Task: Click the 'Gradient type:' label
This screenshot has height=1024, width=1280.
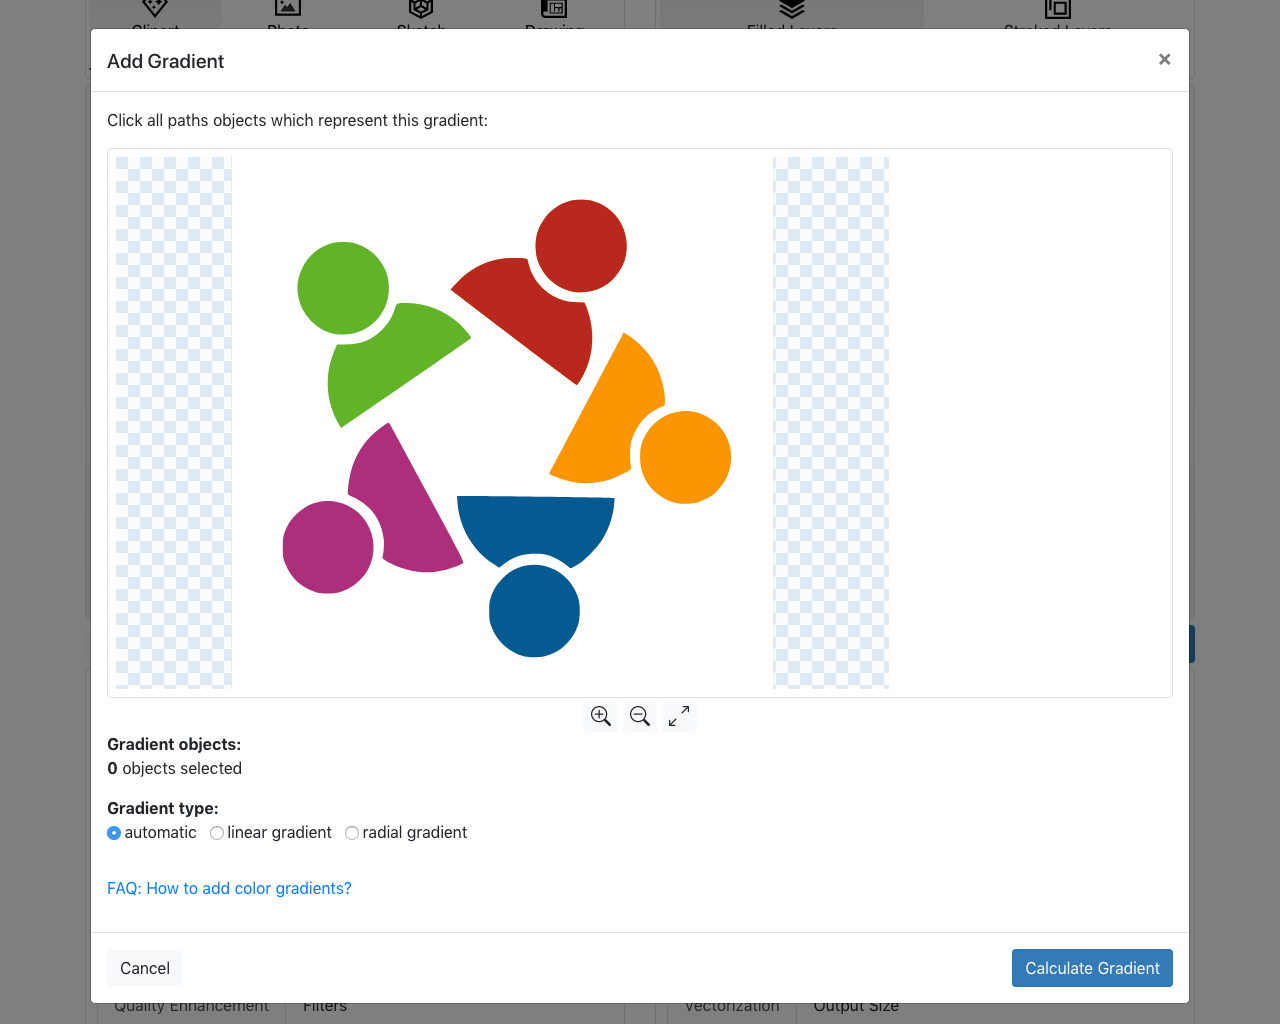Action: coord(163,808)
